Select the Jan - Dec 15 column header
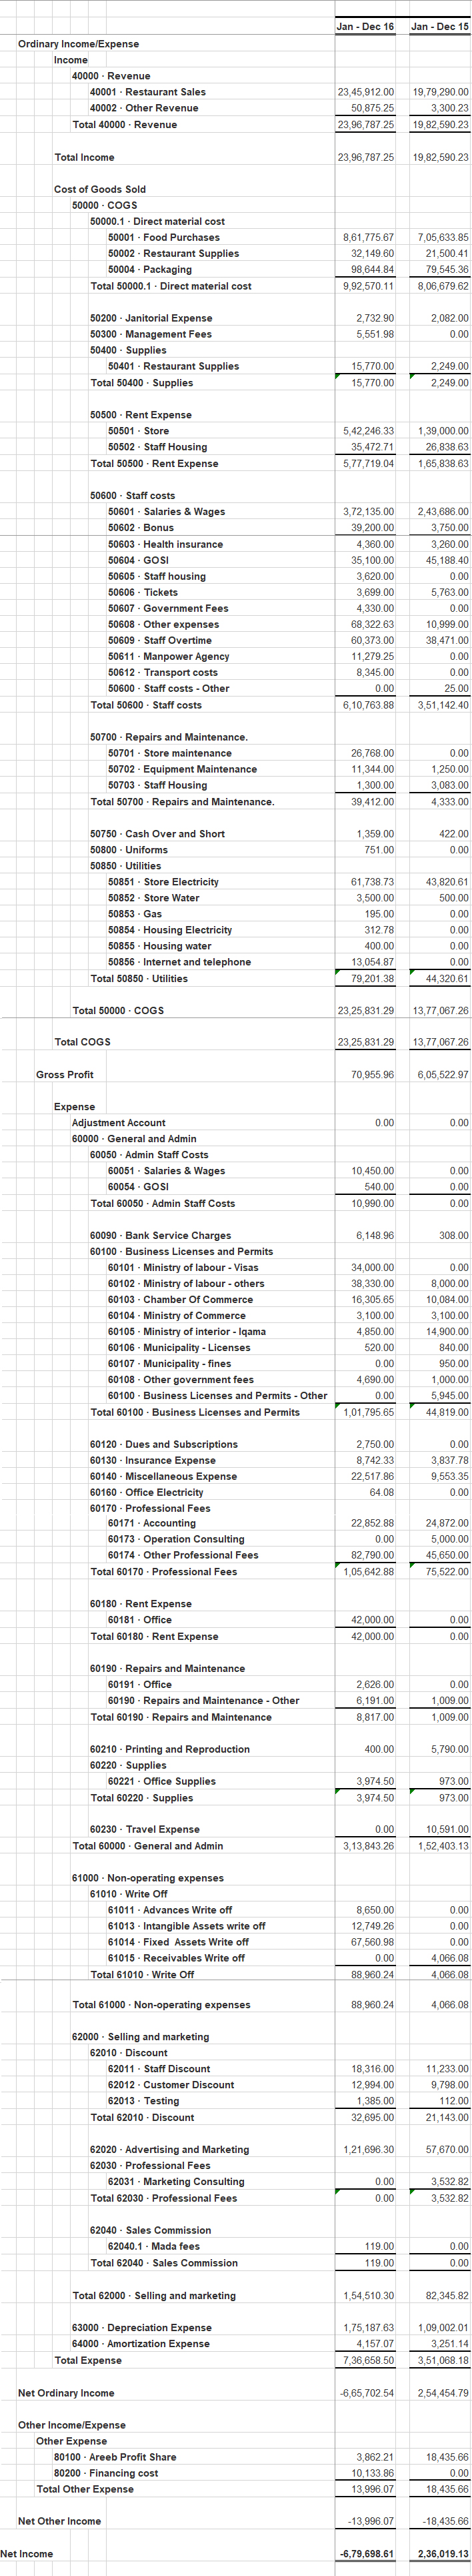Screen dimensions: 472x2576 click(x=440, y=26)
